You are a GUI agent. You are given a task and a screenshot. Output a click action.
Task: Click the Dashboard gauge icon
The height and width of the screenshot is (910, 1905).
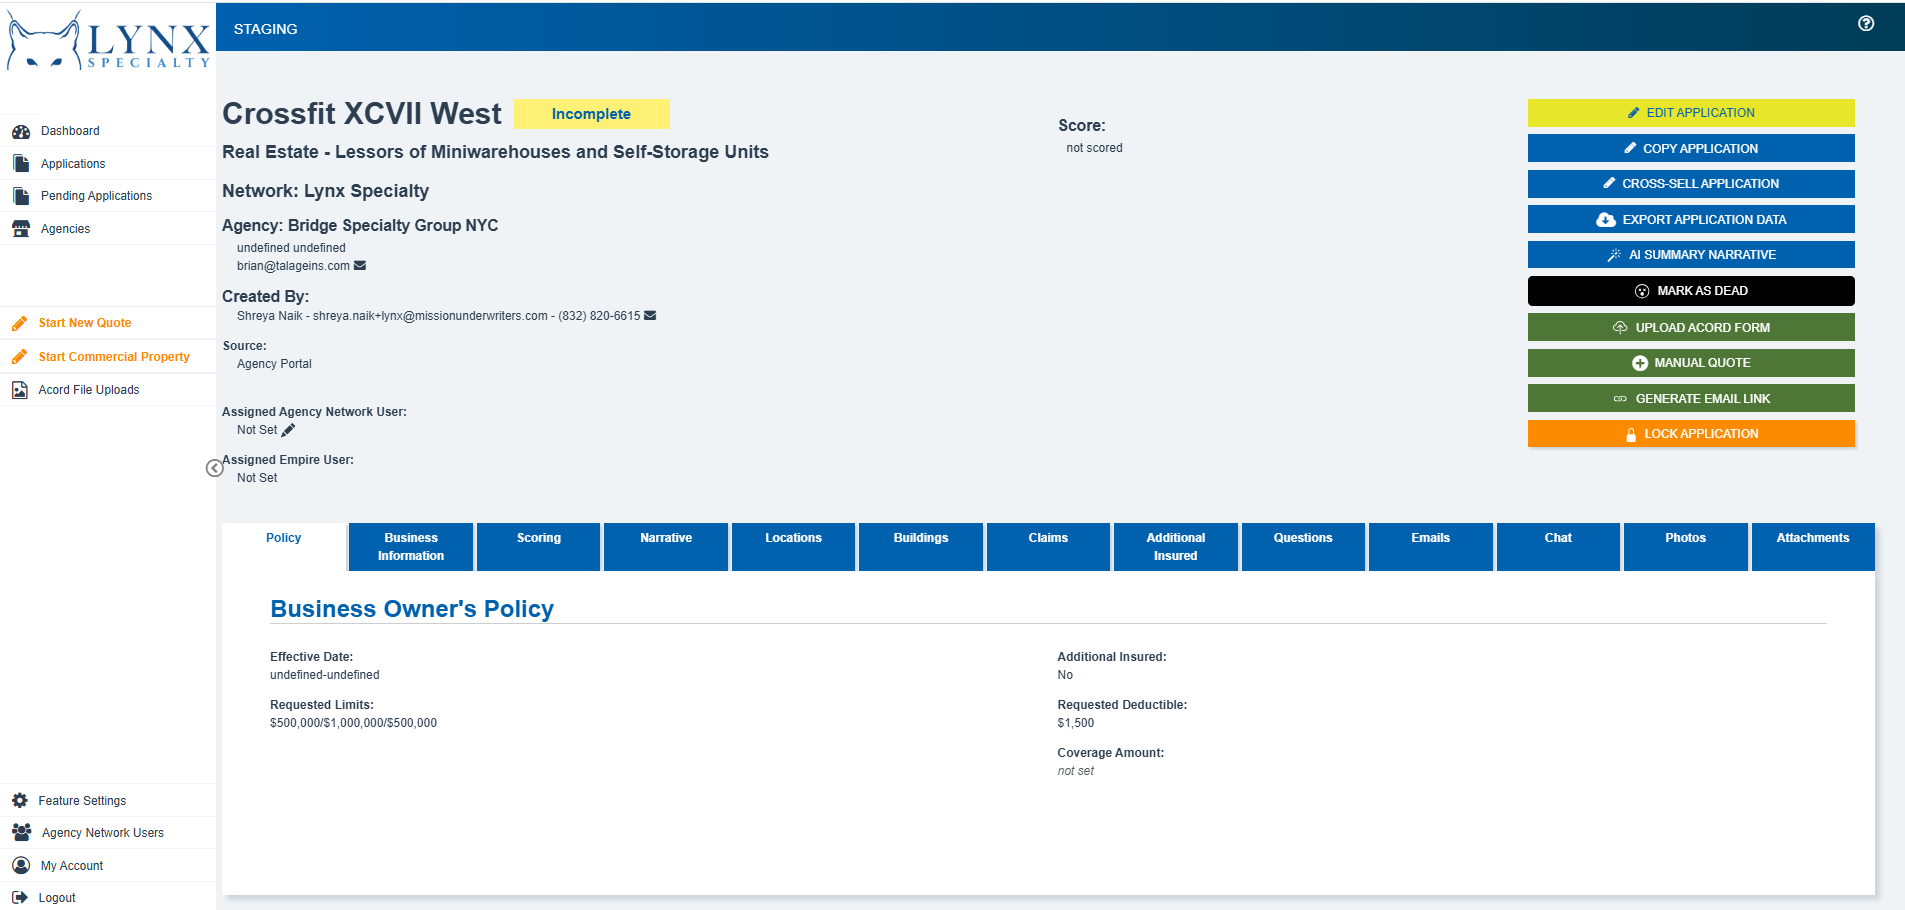click(x=21, y=131)
